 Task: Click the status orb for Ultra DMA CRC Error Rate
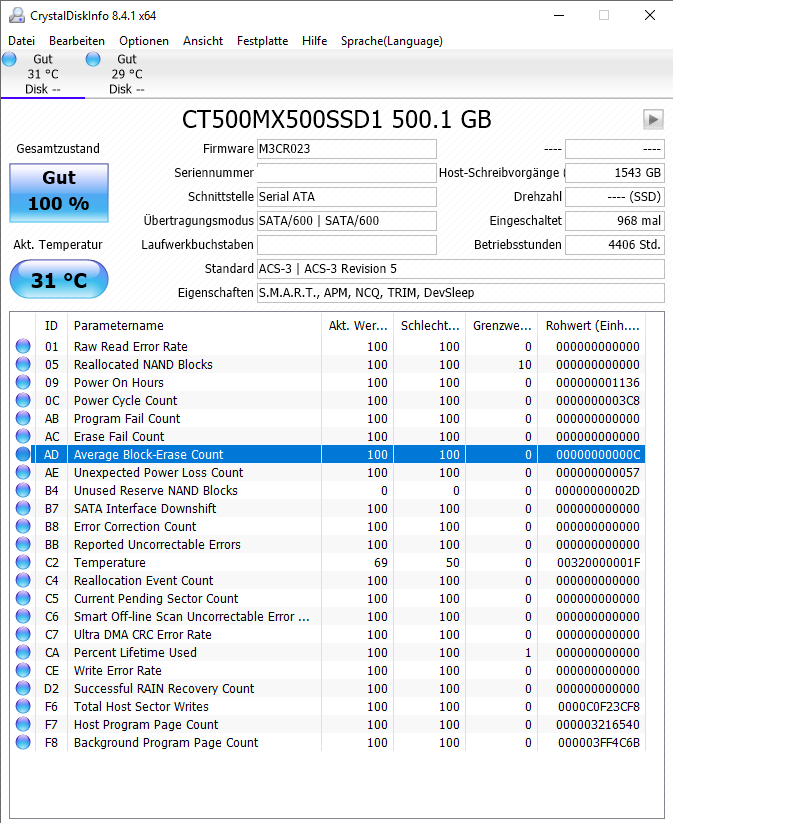click(x=23, y=634)
